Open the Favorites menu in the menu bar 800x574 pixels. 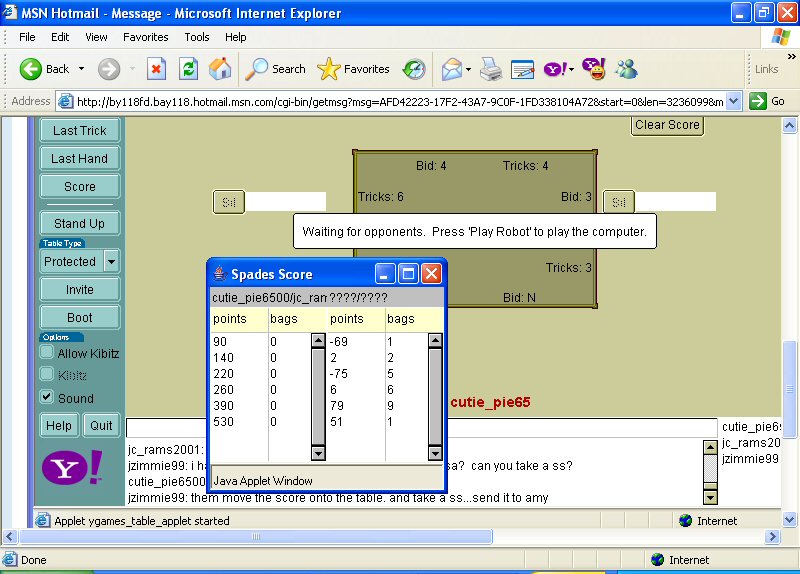(146, 37)
